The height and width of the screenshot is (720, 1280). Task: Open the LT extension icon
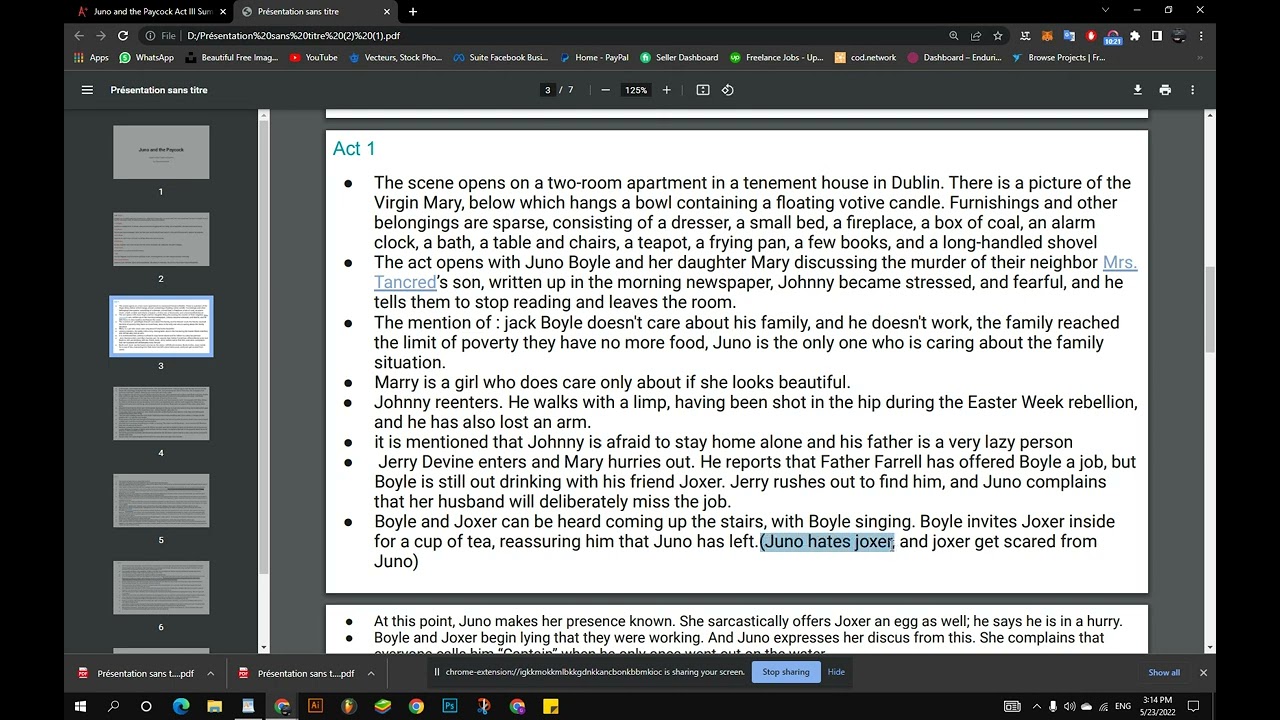1025,35
